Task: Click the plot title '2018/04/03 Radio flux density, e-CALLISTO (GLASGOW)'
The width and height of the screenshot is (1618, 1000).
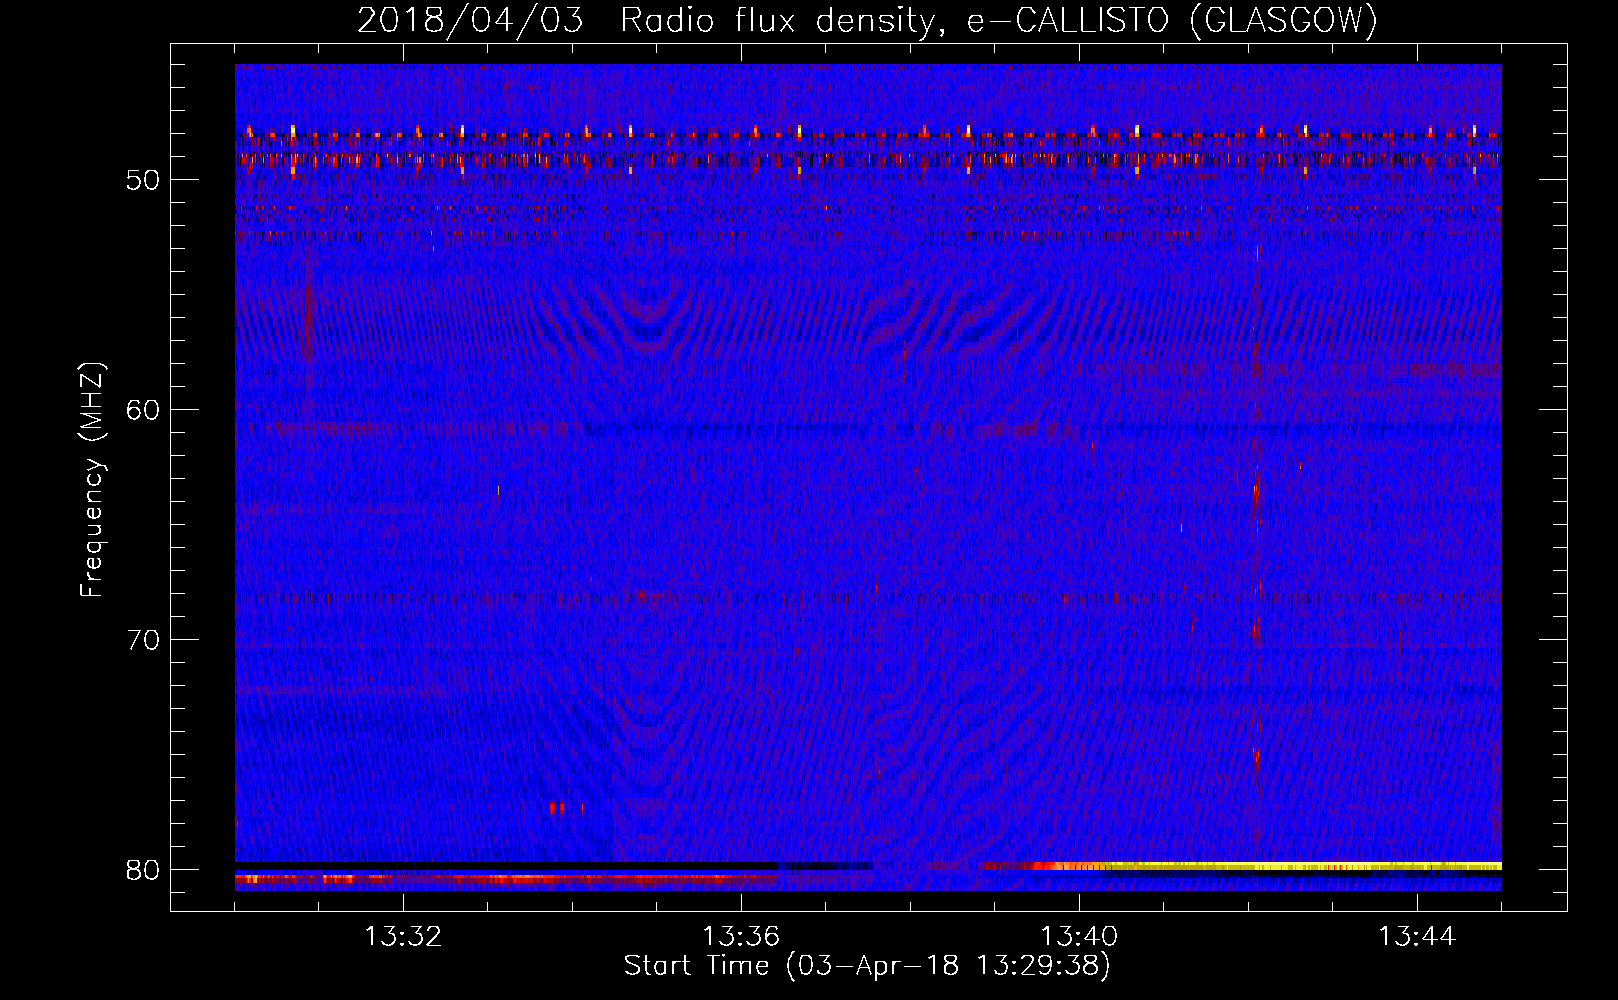Action: 868,20
